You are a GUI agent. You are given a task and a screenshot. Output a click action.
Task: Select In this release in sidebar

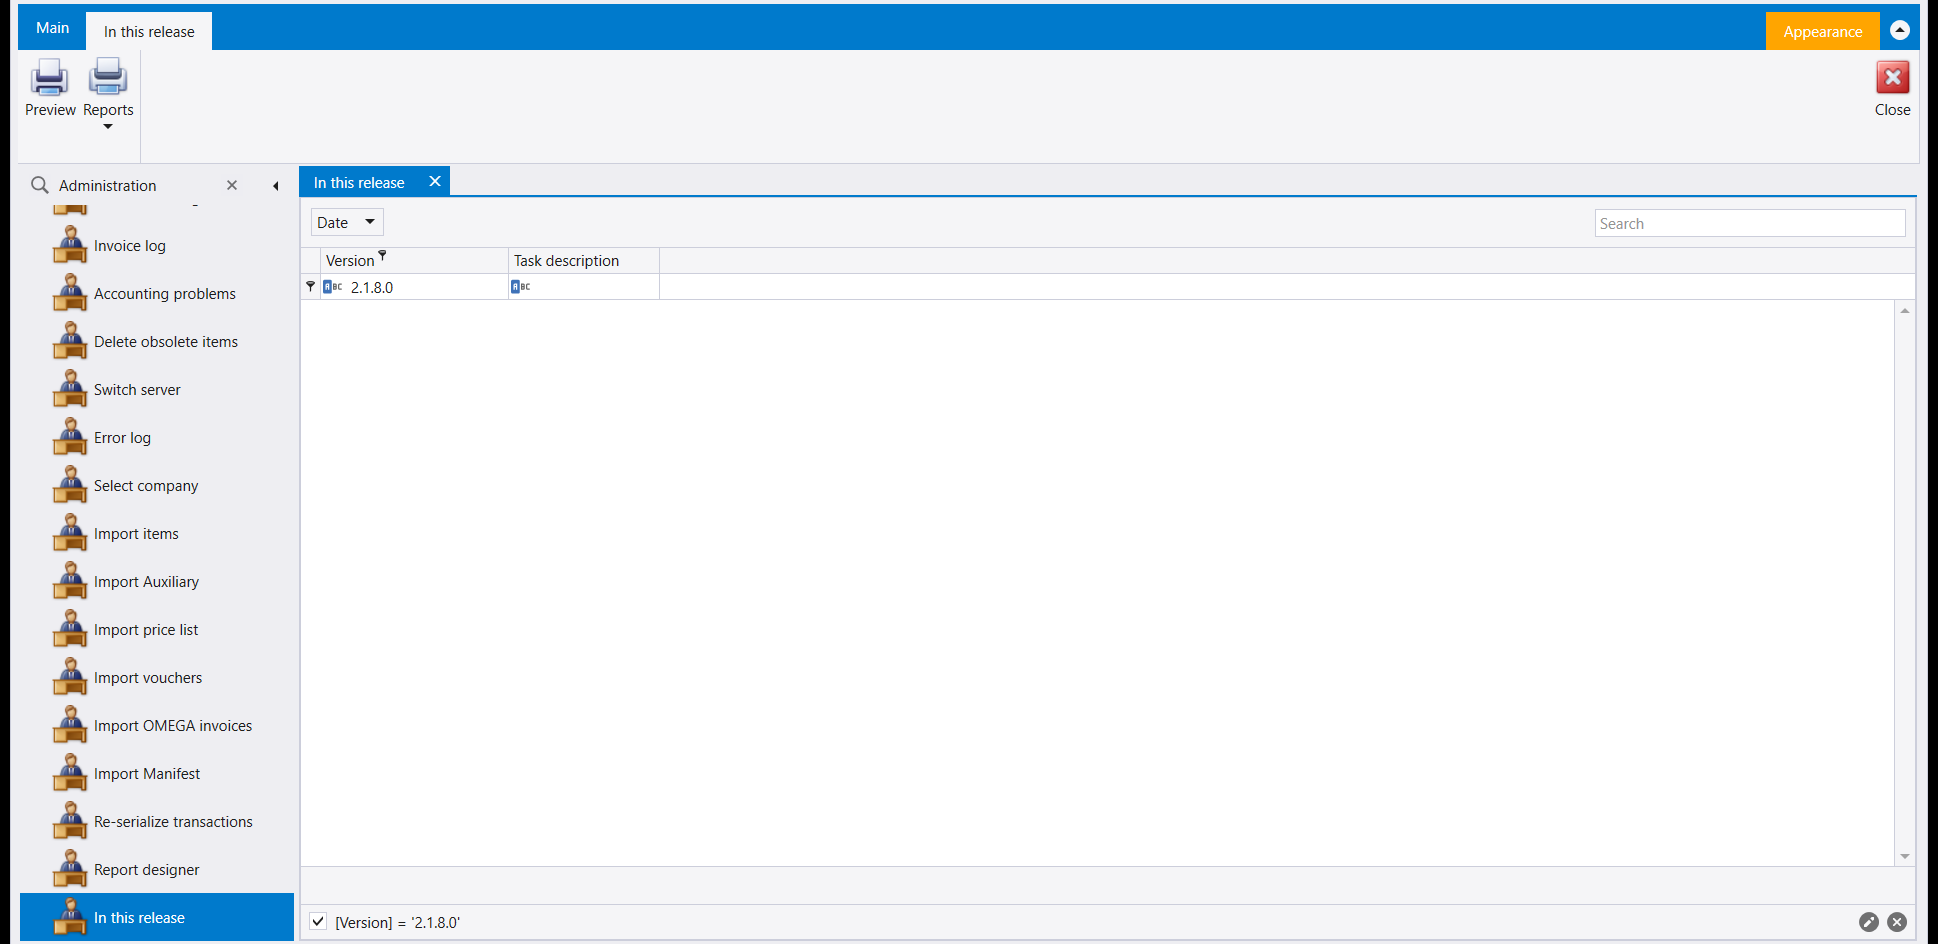click(157, 917)
